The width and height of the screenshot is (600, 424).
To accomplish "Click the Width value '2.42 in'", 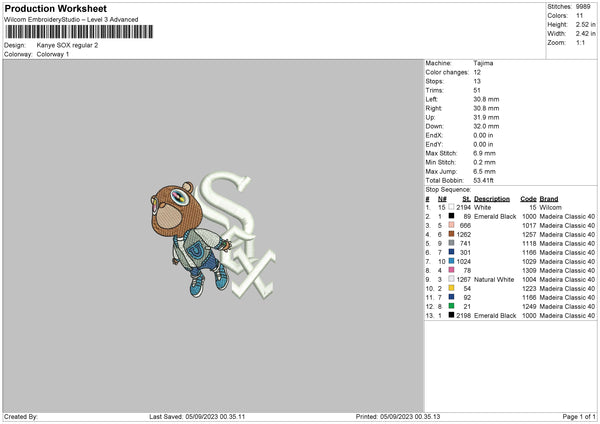I will pyautogui.click(x=585, y=34).
